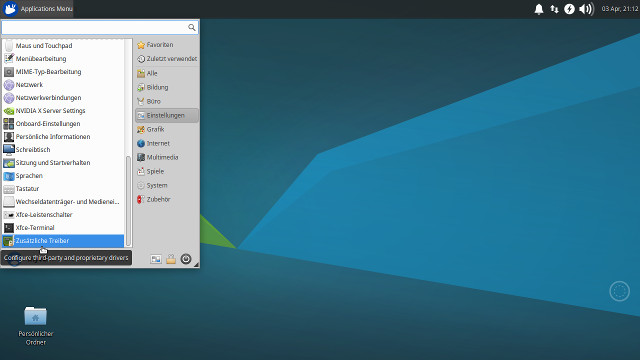Select the Multimedia category

(167, 157)
